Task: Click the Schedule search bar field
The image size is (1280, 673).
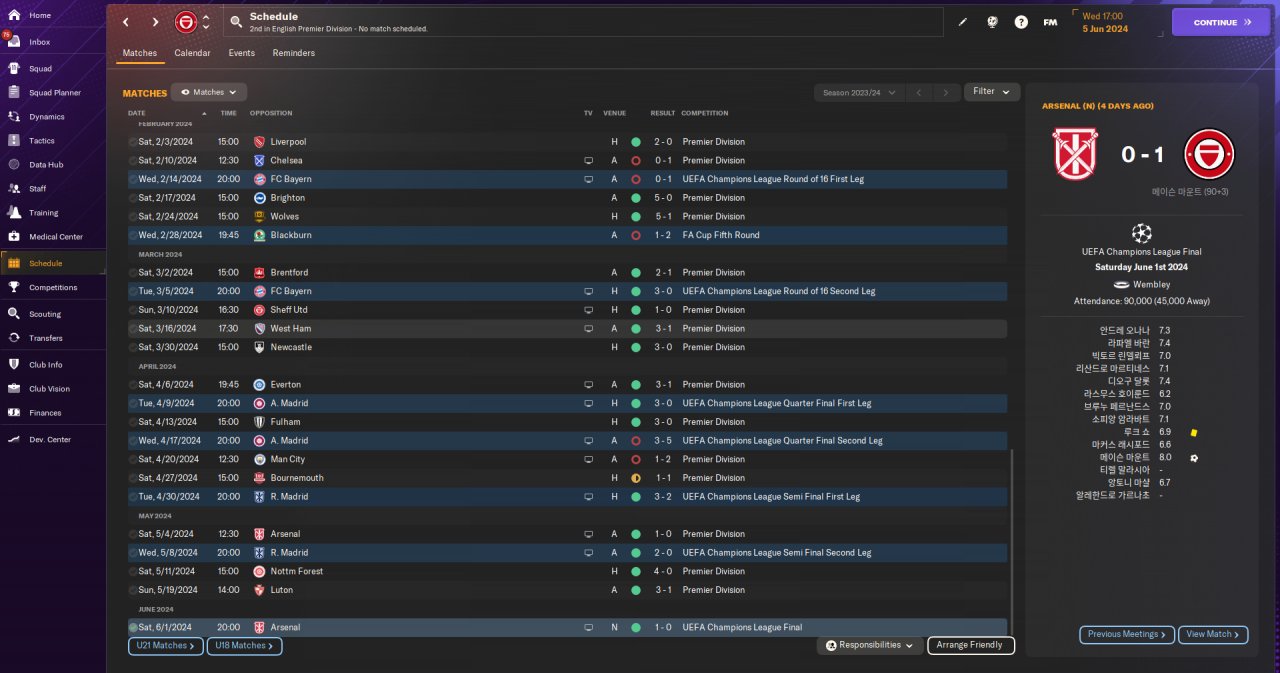Action: tap(583, 22)
